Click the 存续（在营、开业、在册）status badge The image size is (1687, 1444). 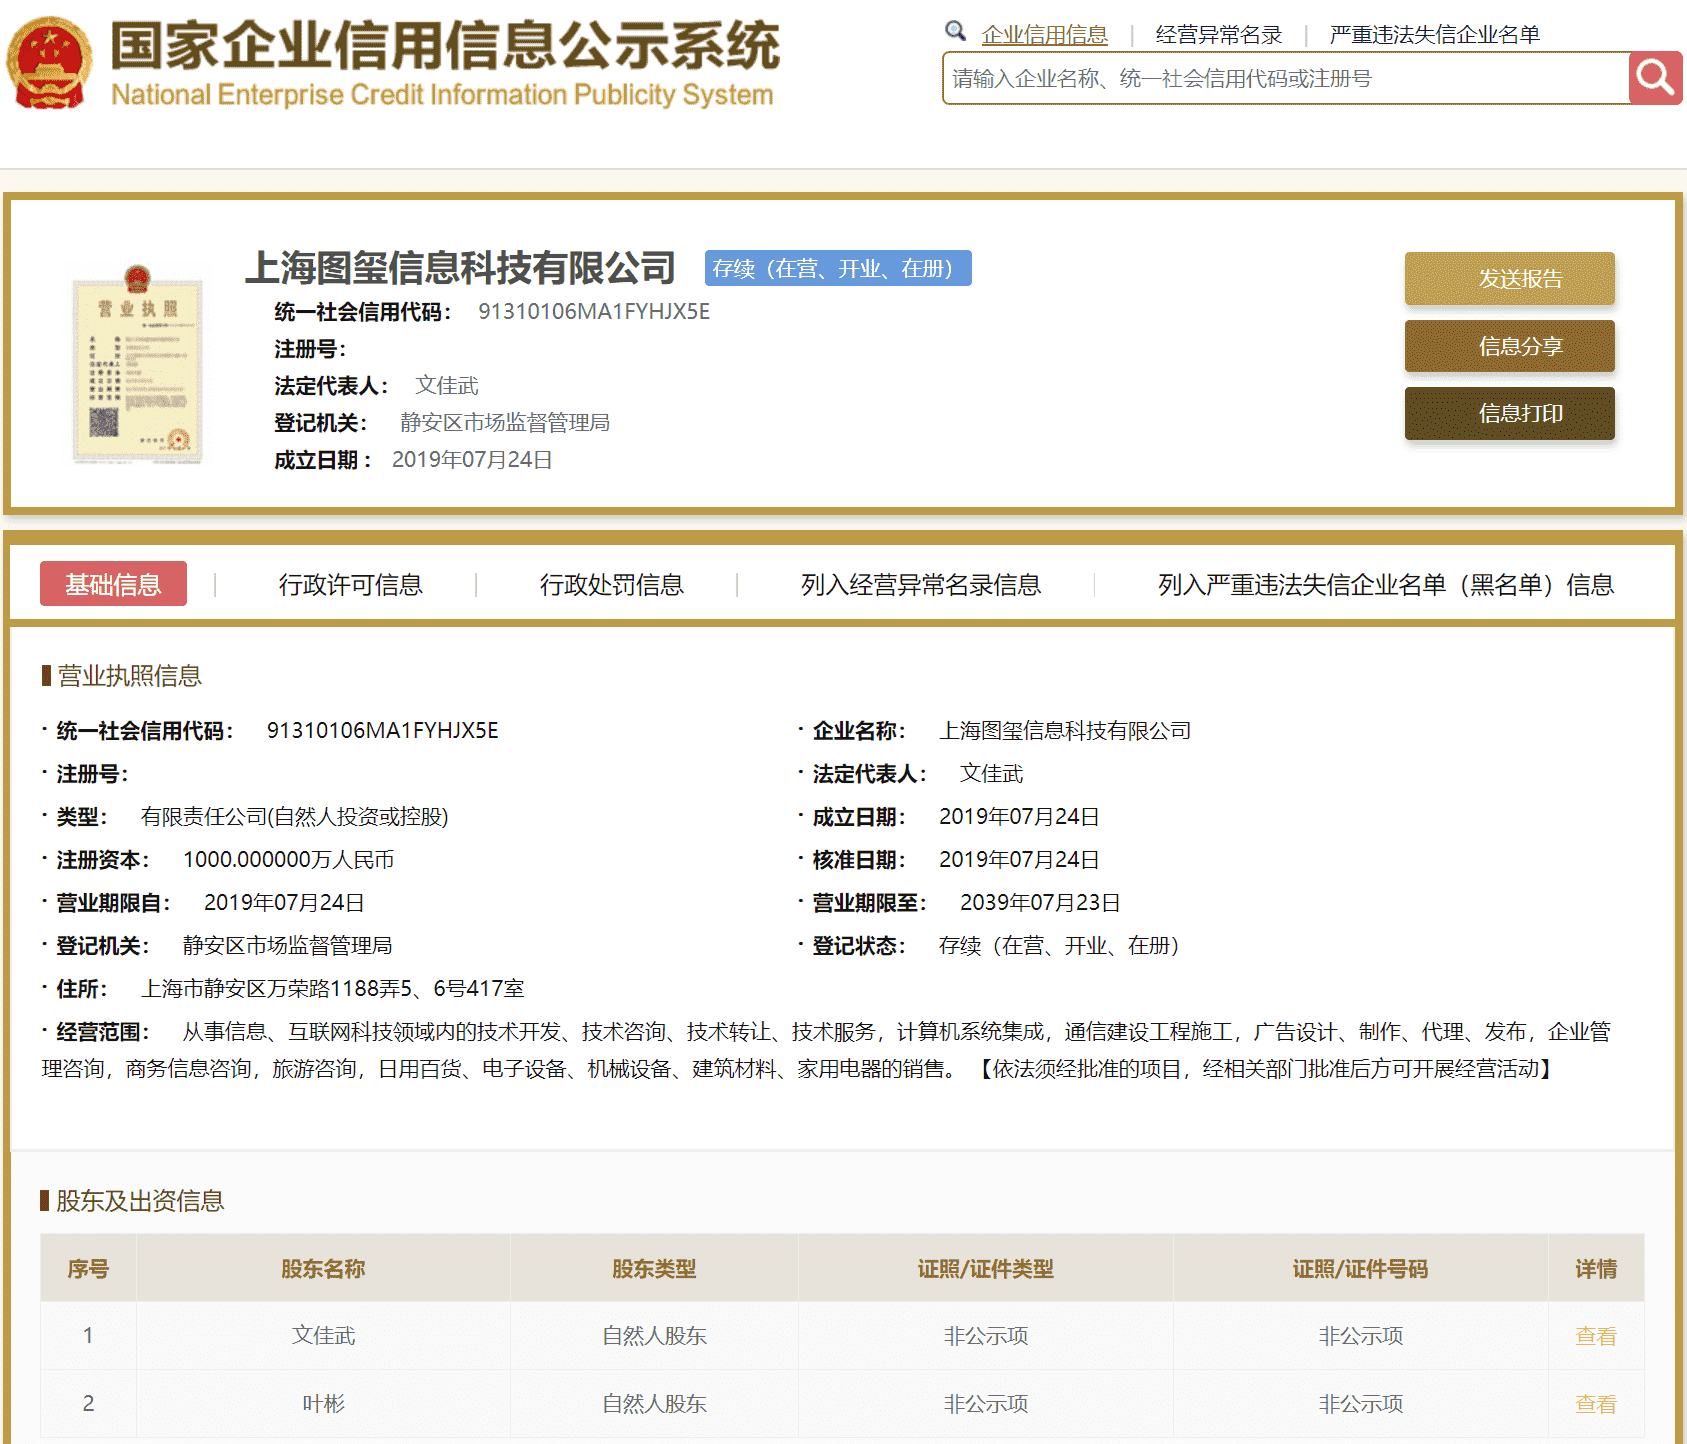838,268
